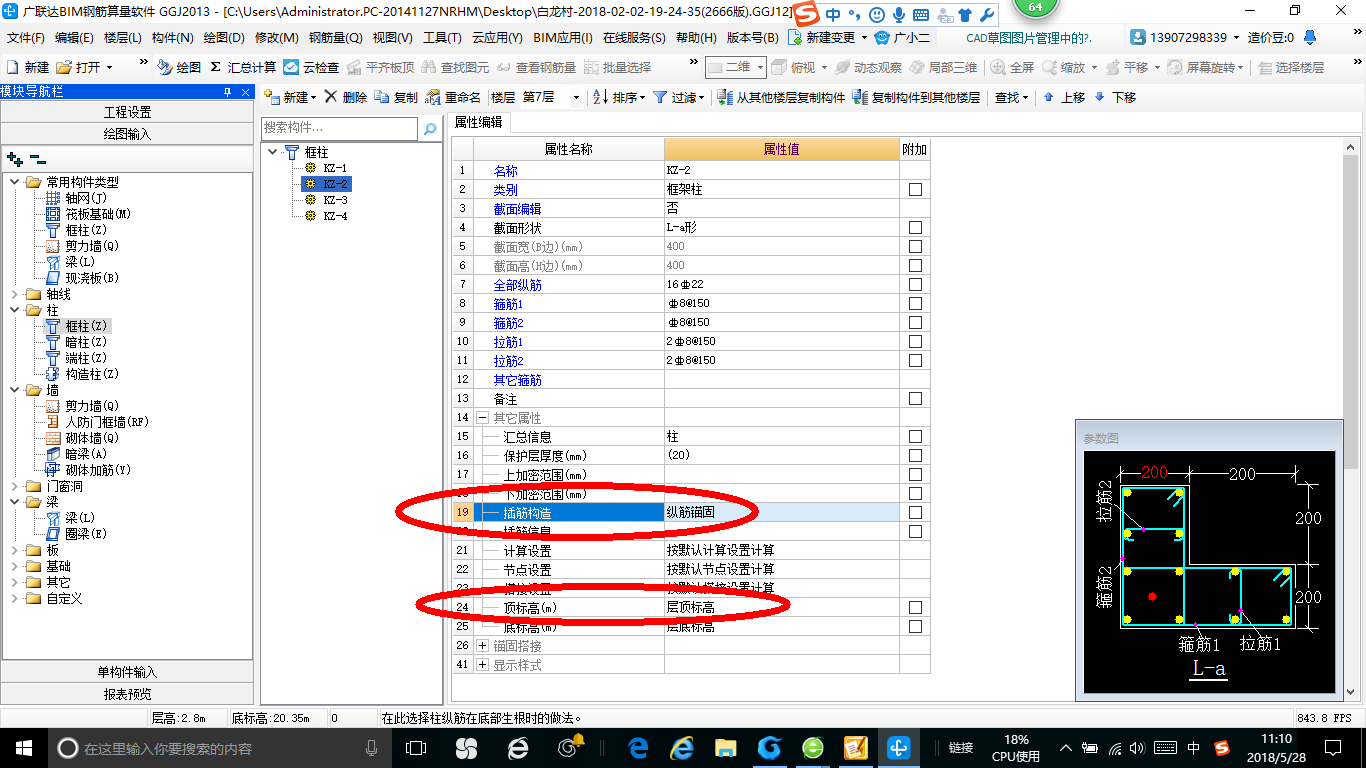Select the 属性编辑 tab

click(479, 122)
